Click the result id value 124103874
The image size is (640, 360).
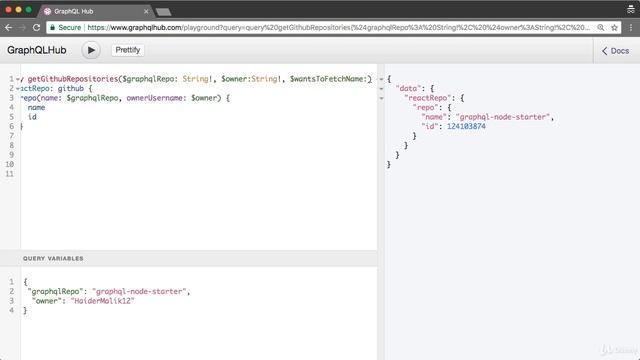click(466, 126)
